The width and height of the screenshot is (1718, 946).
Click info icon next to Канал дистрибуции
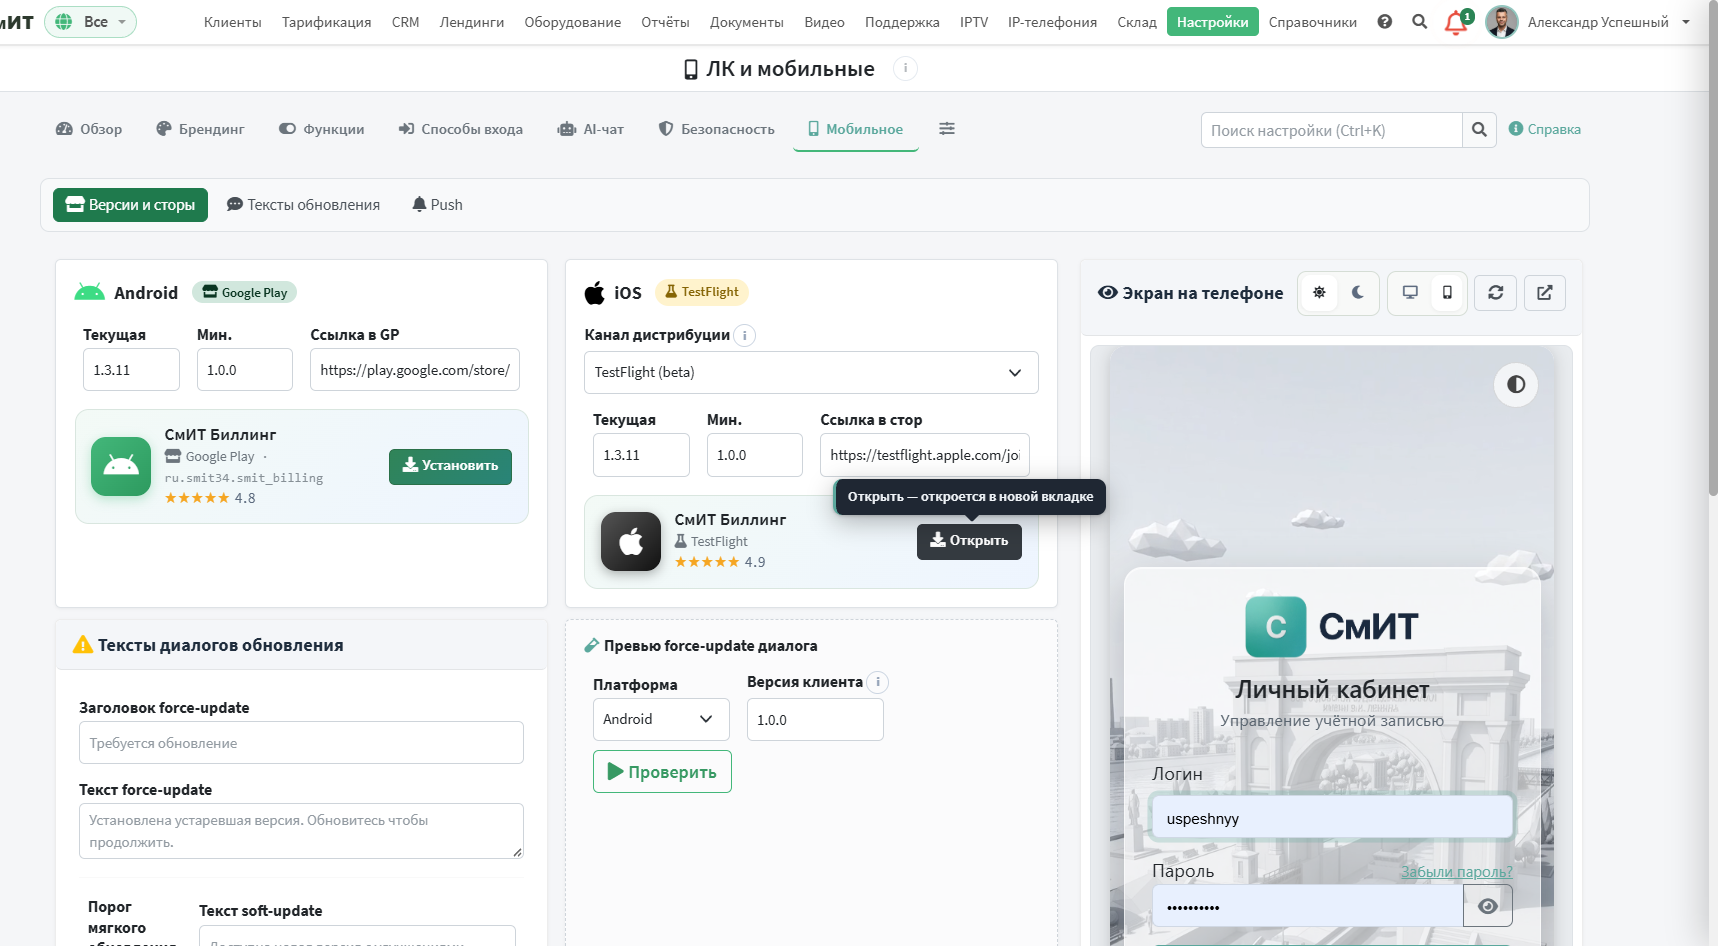(745, 335)
